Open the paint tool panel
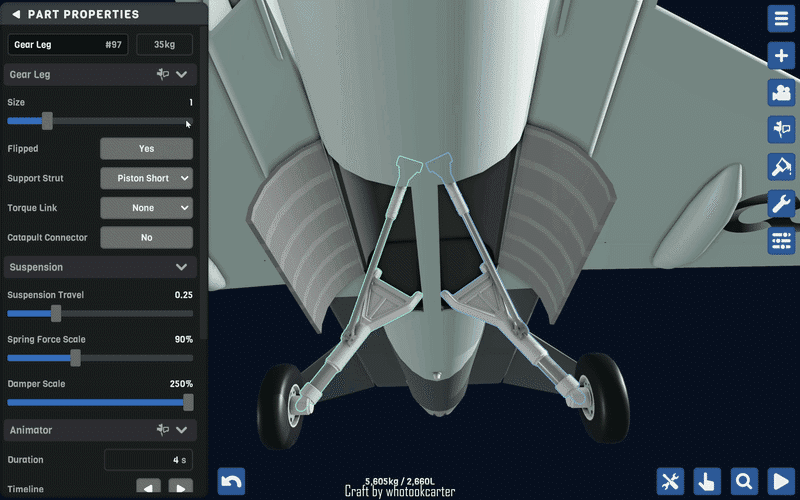 point(781,167)
